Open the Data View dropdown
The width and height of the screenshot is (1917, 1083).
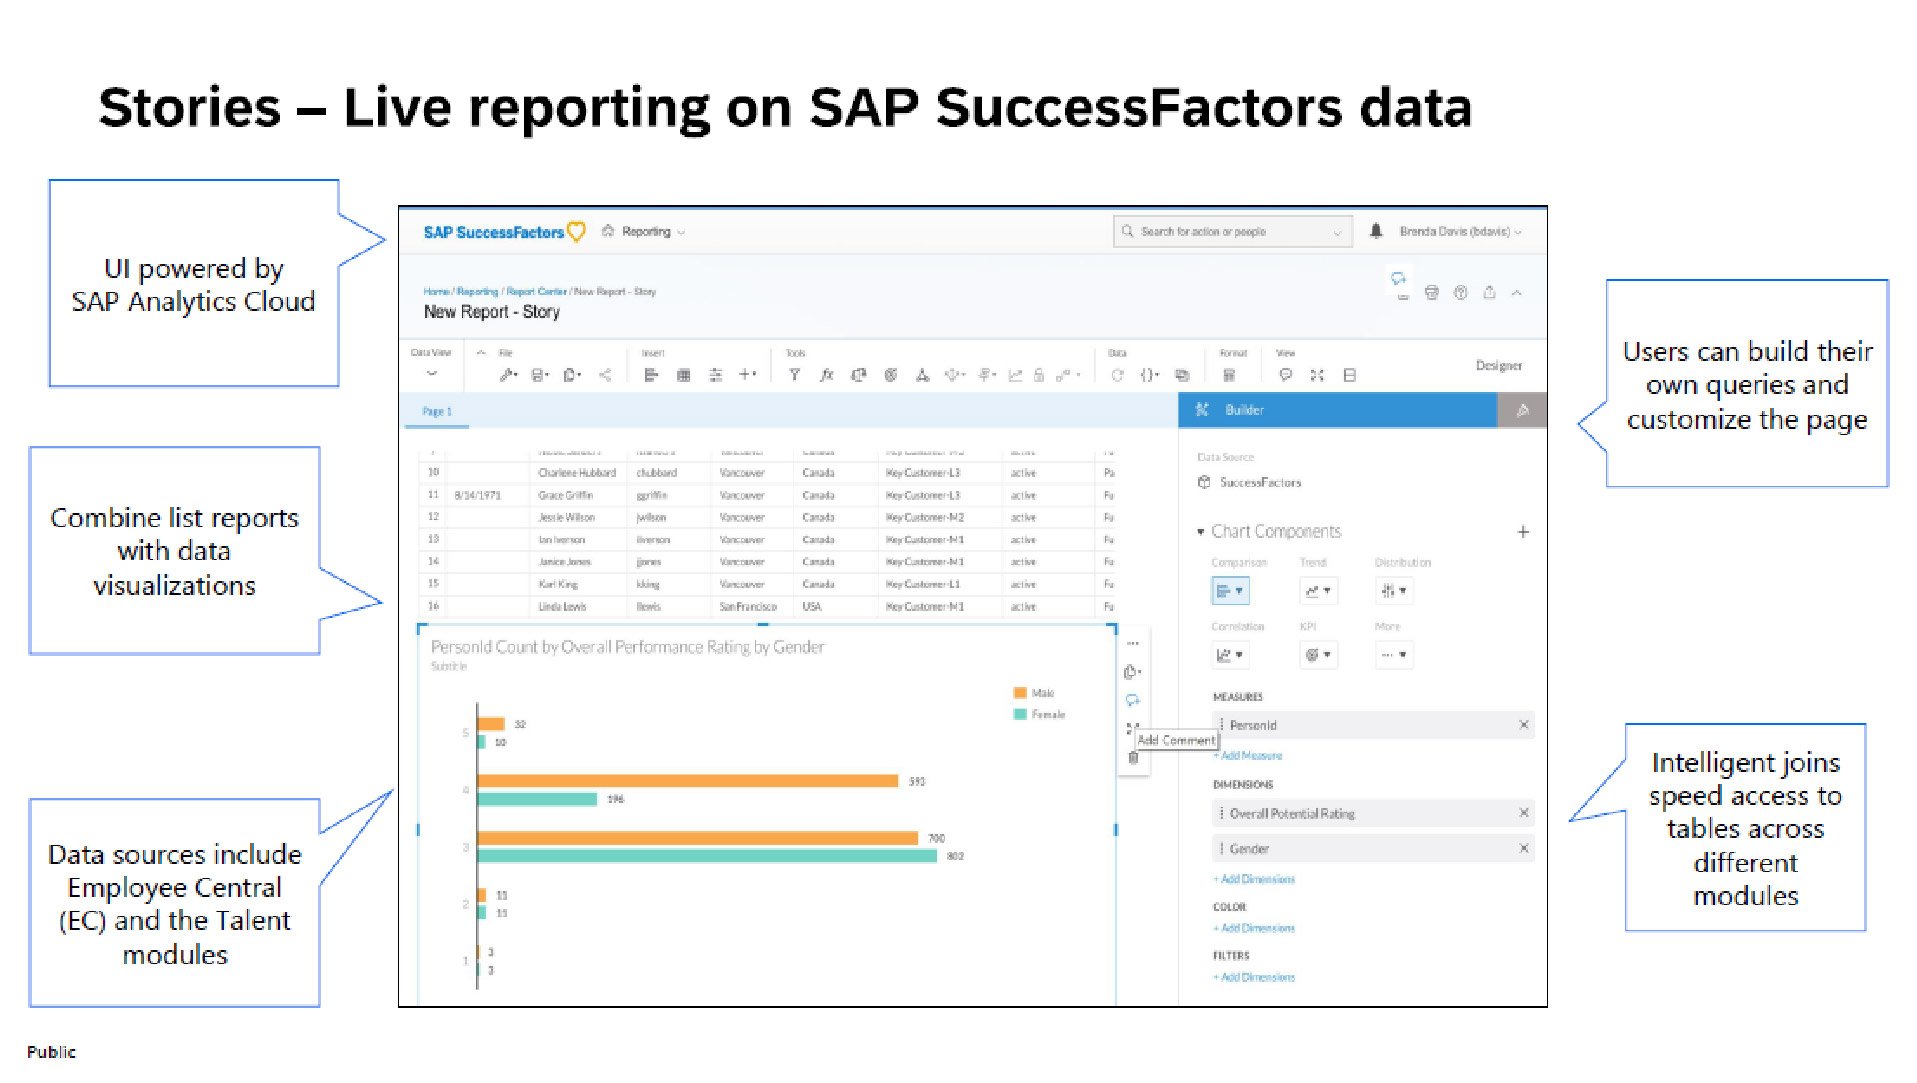click(x=431, y=372)
